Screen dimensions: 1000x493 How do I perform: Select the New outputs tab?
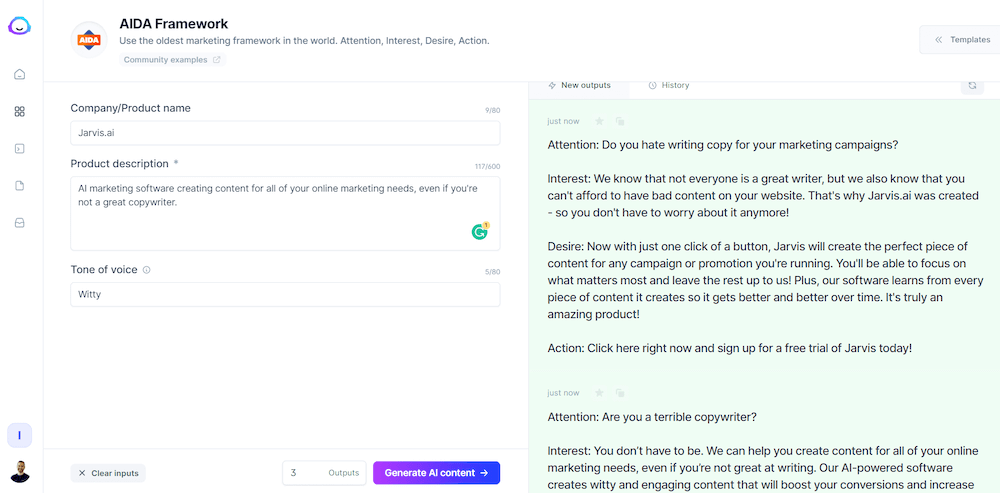tap(579, 86)
